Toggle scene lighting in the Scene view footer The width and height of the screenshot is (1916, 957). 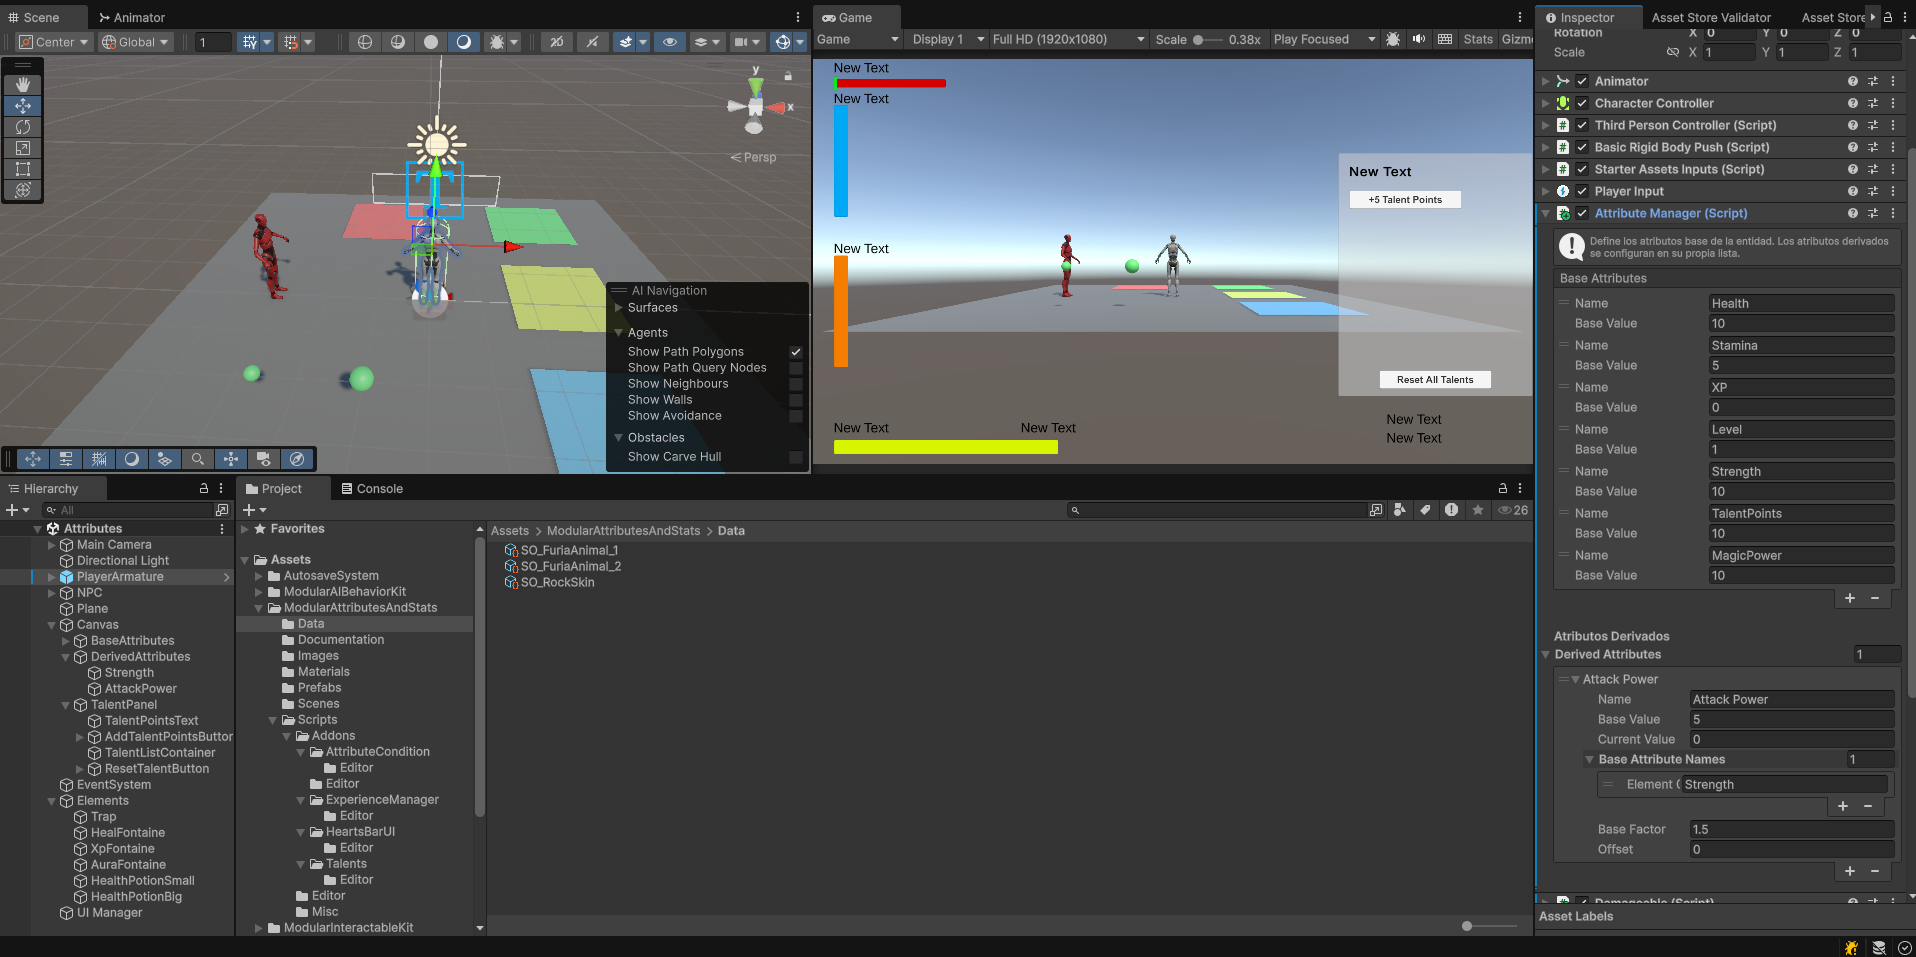coord(132,459)
